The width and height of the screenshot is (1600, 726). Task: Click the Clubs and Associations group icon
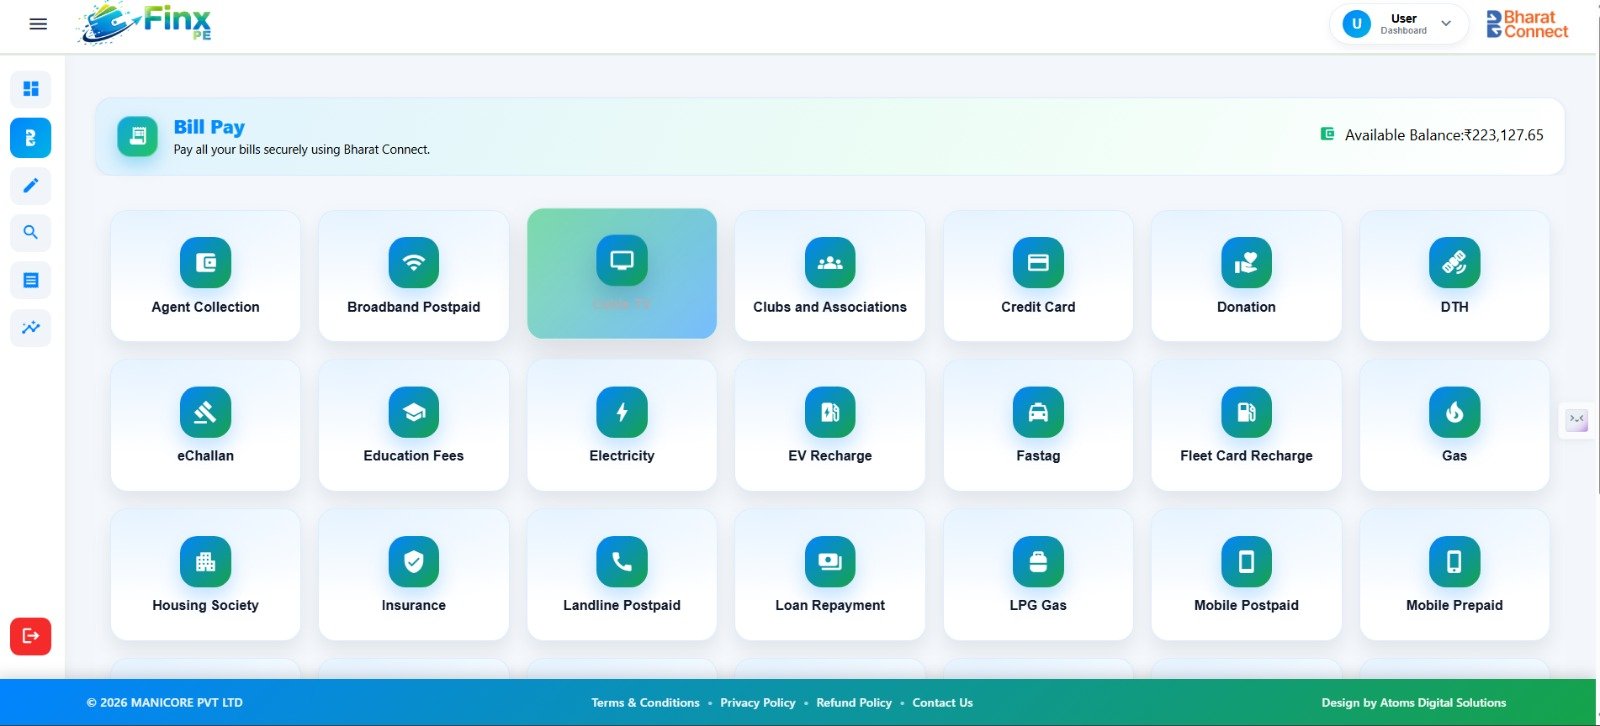coord(830,262)
